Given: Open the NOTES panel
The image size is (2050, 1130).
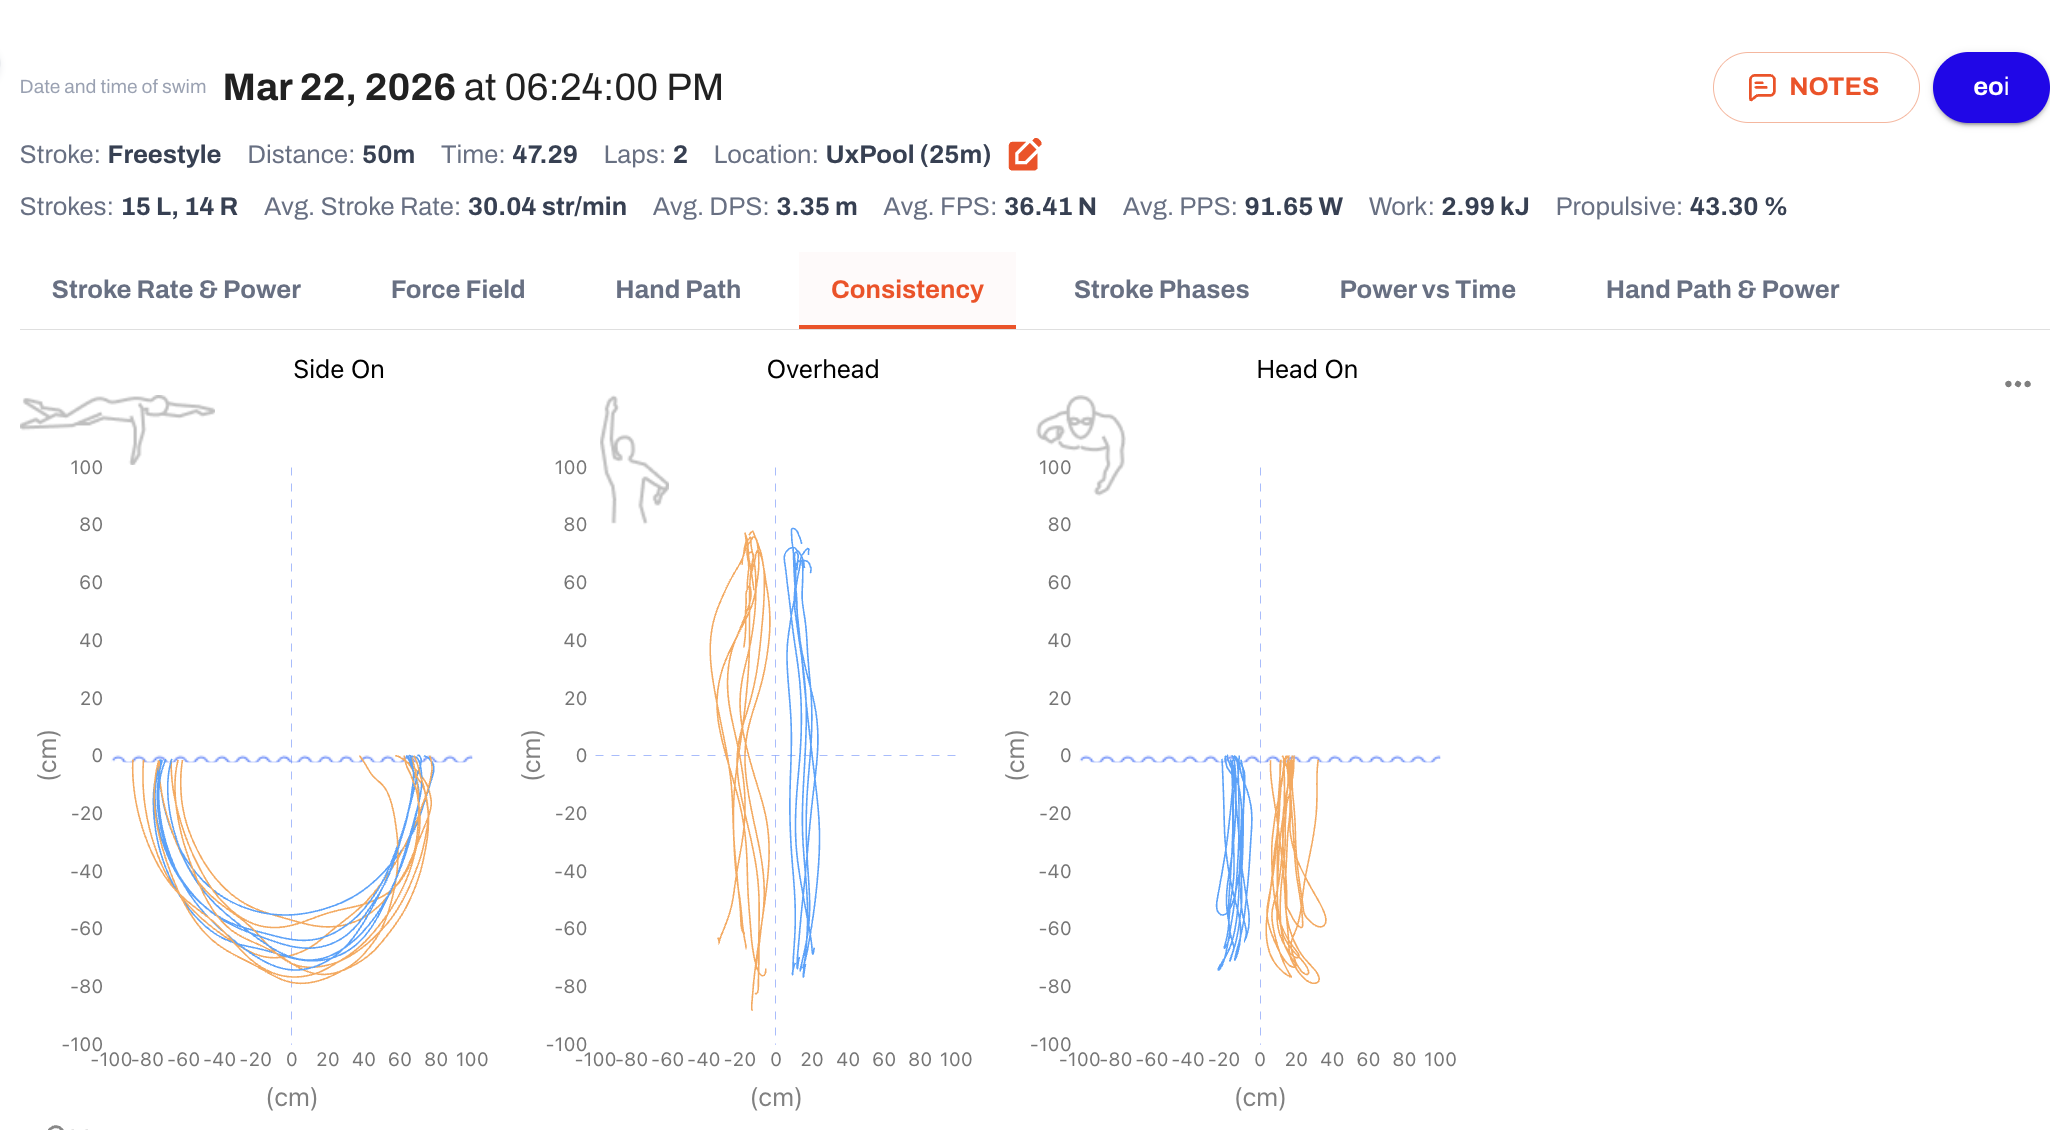Looking at the screenshot, I should tap(1815, 87).
